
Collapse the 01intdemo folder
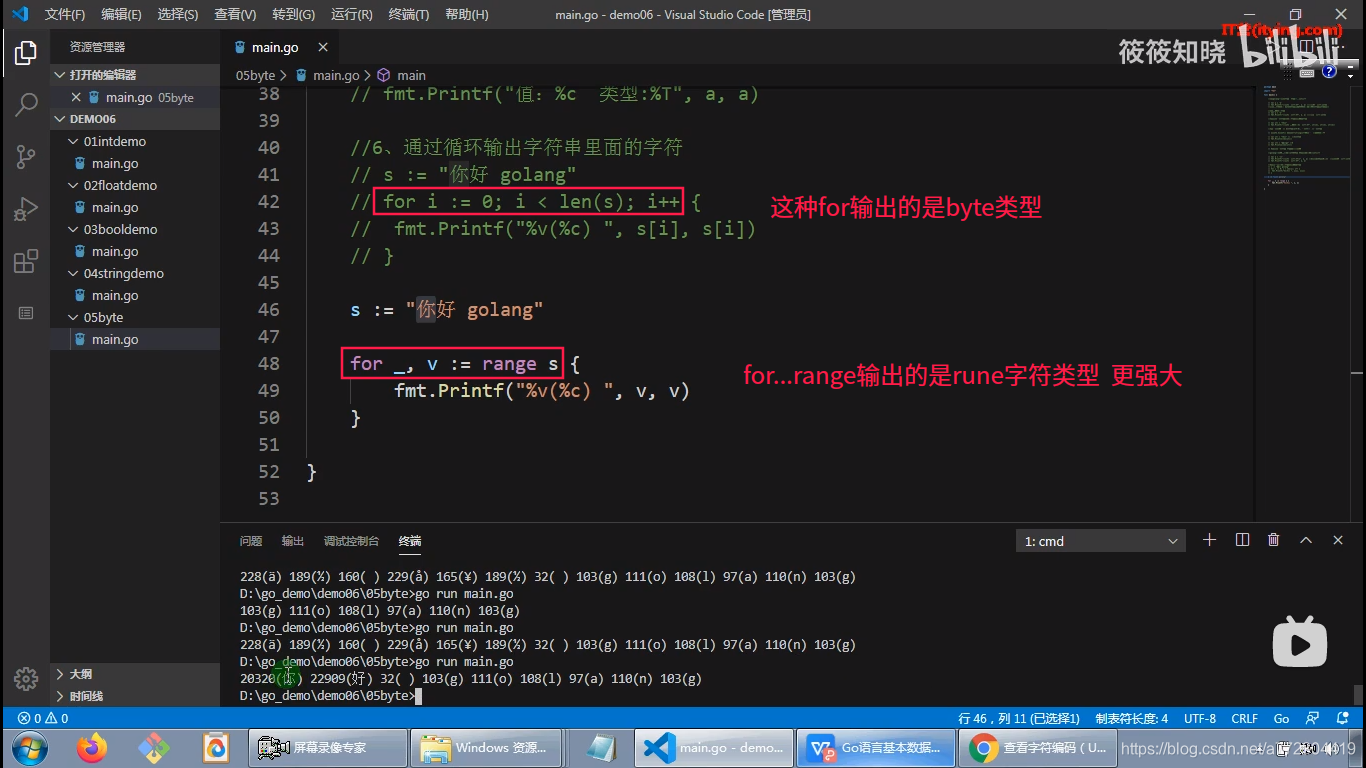pyautogui.click(x=135, y=141)
